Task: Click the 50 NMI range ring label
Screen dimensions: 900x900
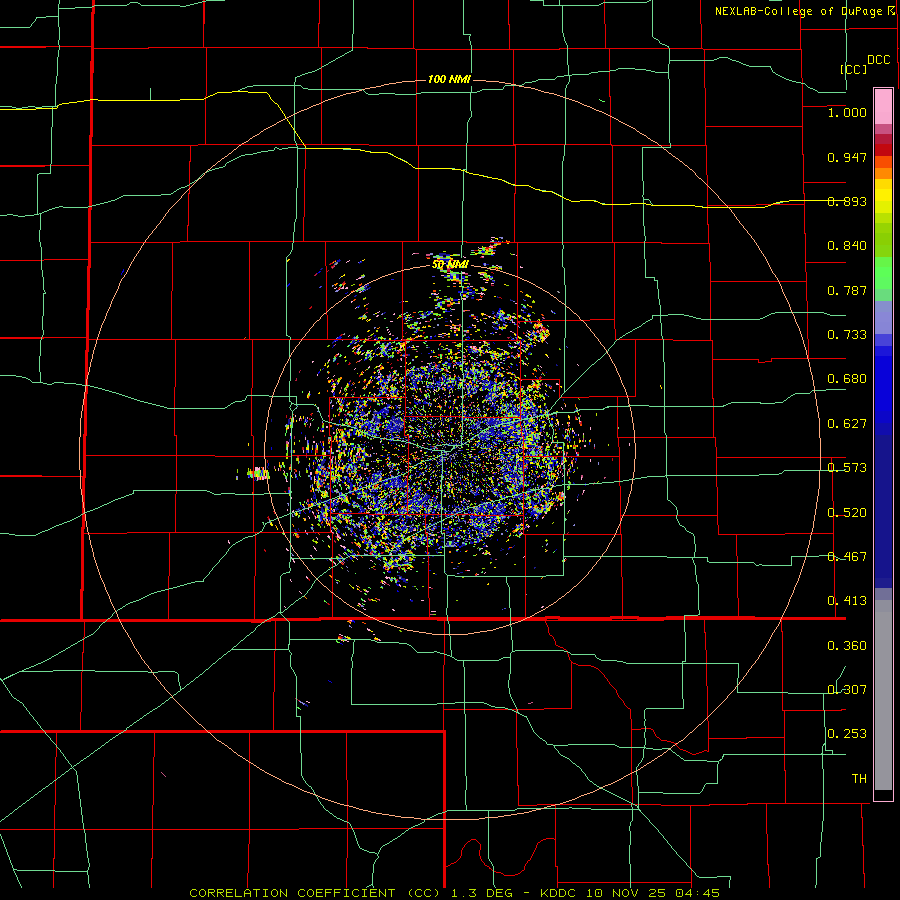Action: tap(451, 264)
